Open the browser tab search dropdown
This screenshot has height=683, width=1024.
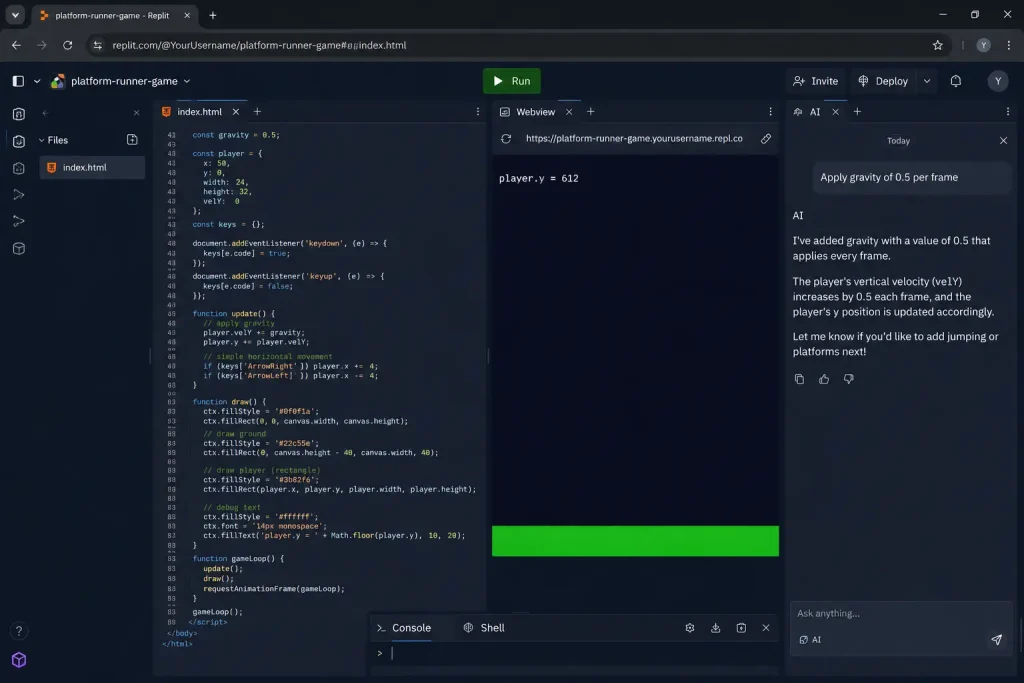tap(15, 15)
